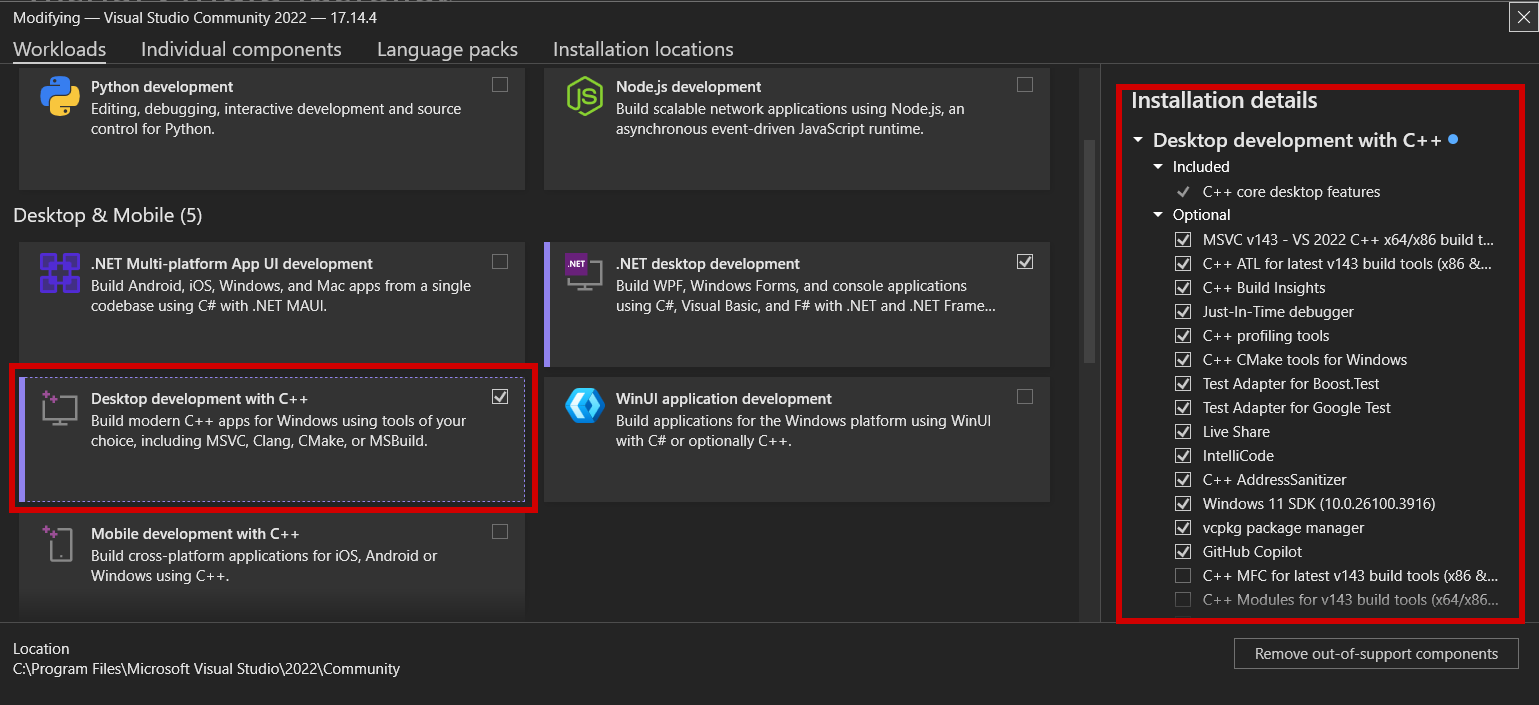1539x705 pixels.
Task: Collapse the Included section
Action: (x=1158, y=167)
